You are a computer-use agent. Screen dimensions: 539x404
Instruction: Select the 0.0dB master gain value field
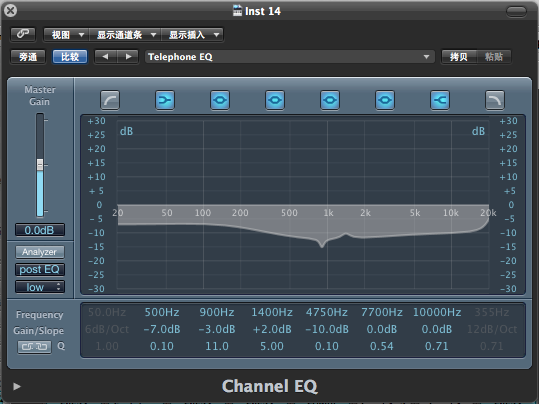pos(40,230)
